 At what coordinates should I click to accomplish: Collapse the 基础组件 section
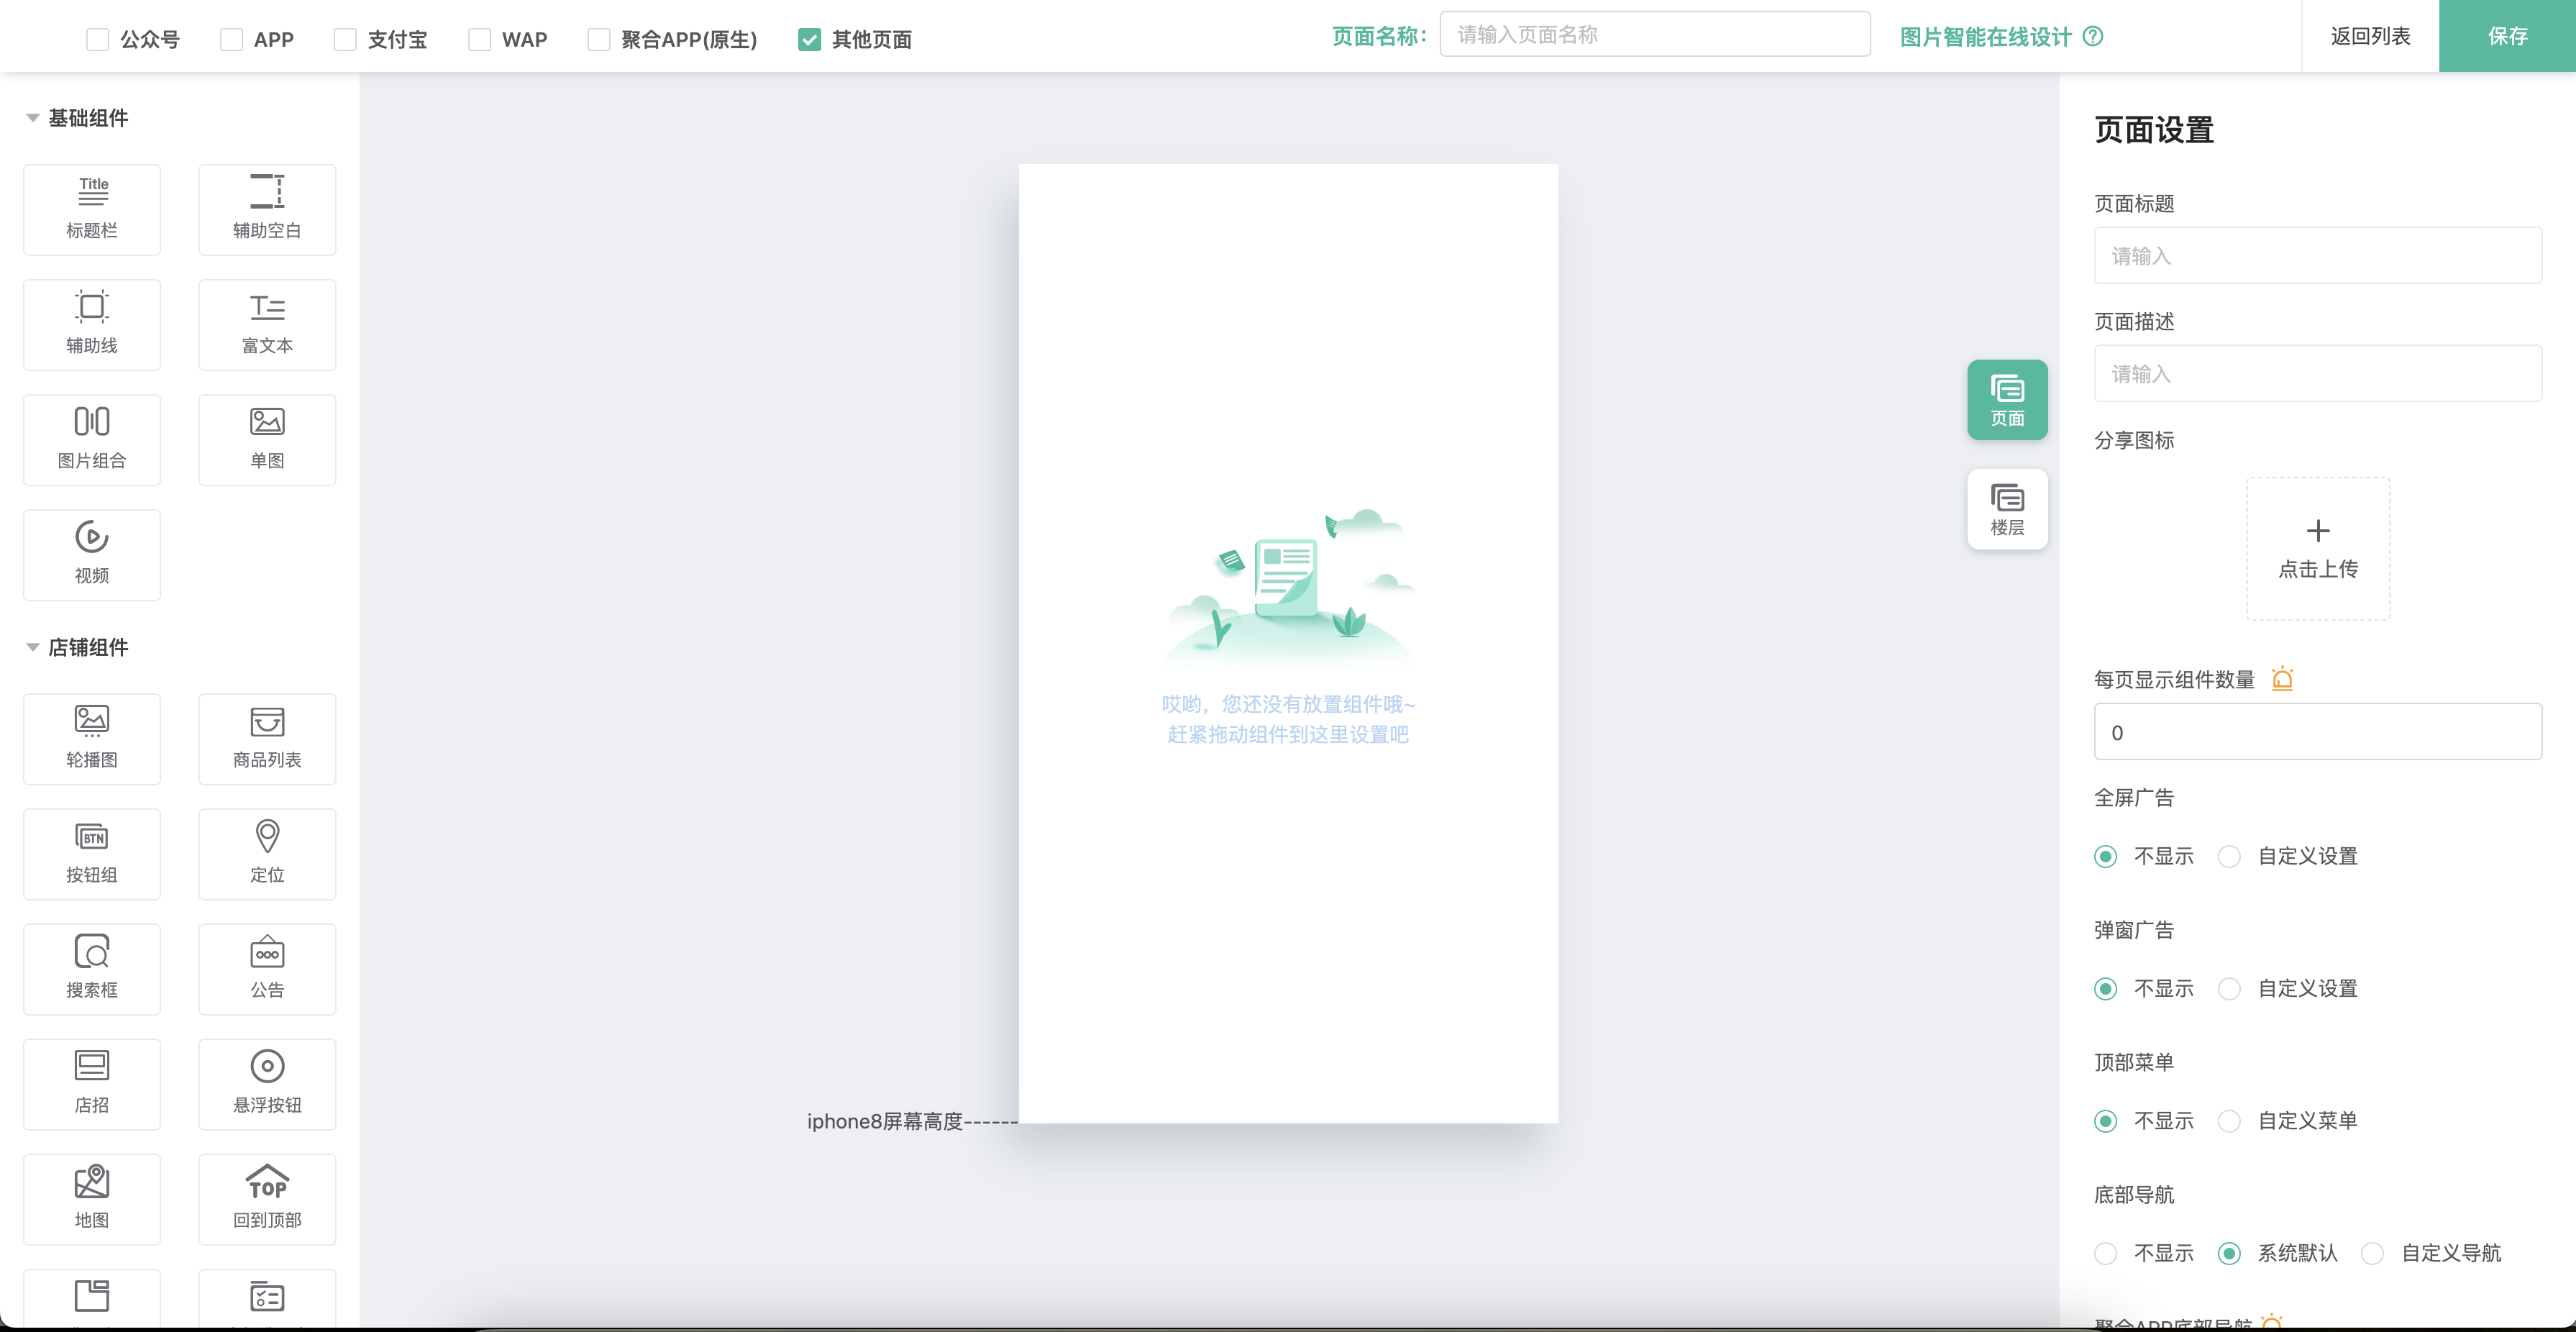[33, 118]
